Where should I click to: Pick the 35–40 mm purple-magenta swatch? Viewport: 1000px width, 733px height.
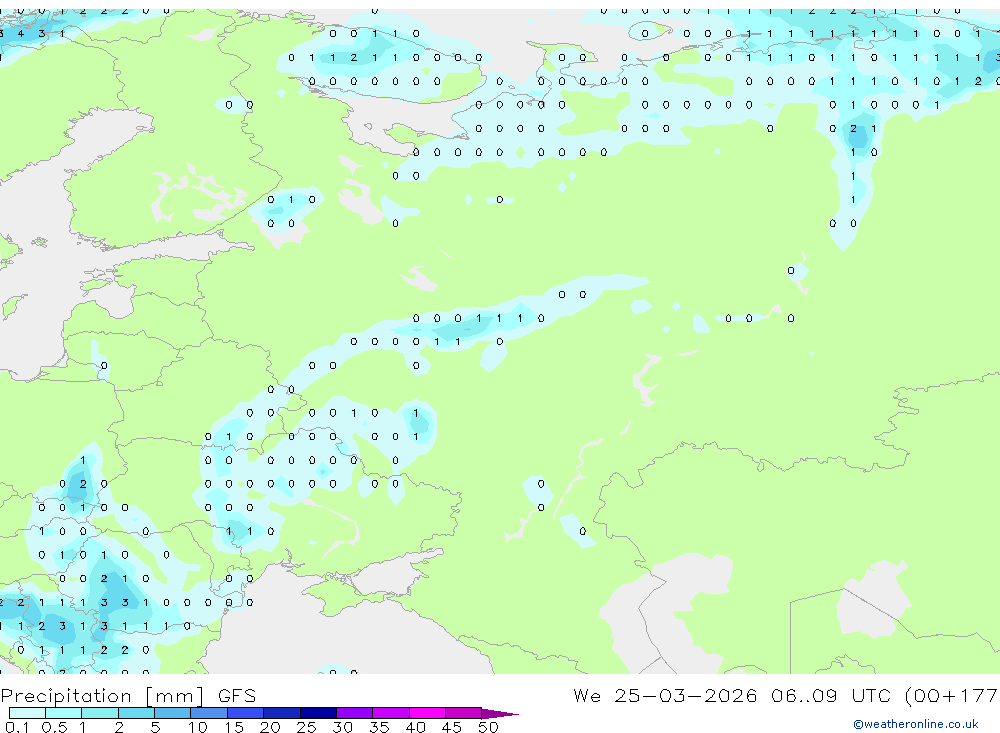tap(391, 713)
